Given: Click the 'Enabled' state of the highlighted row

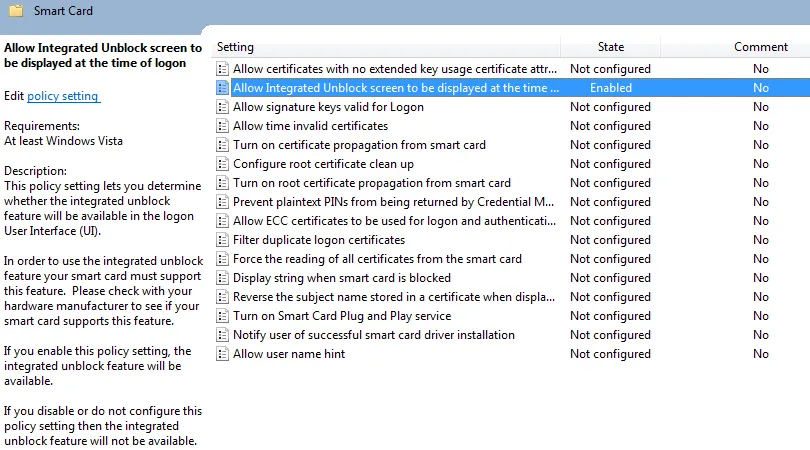Looking at the screenshot, I should pyautogui.click(x=611, y=88).
